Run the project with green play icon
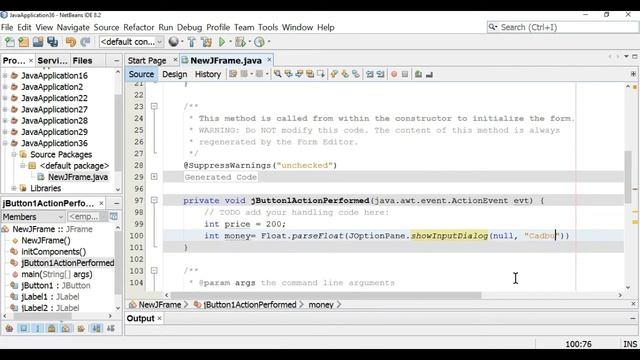 tap(222, 42)
